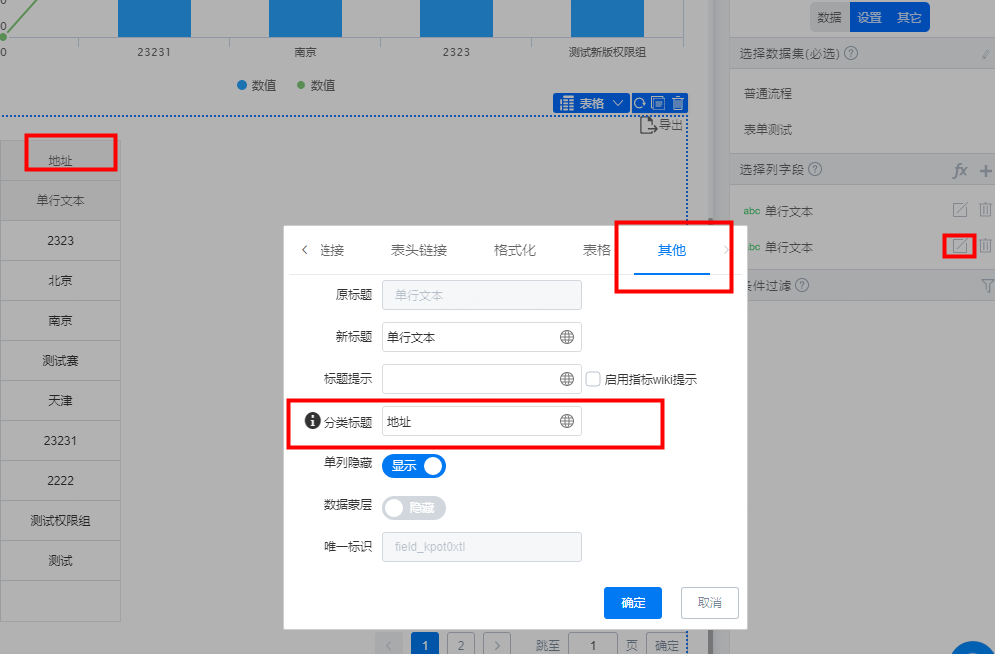995x654 pixels.
Task: Switch to the 连接 tab
Action: 332,250
